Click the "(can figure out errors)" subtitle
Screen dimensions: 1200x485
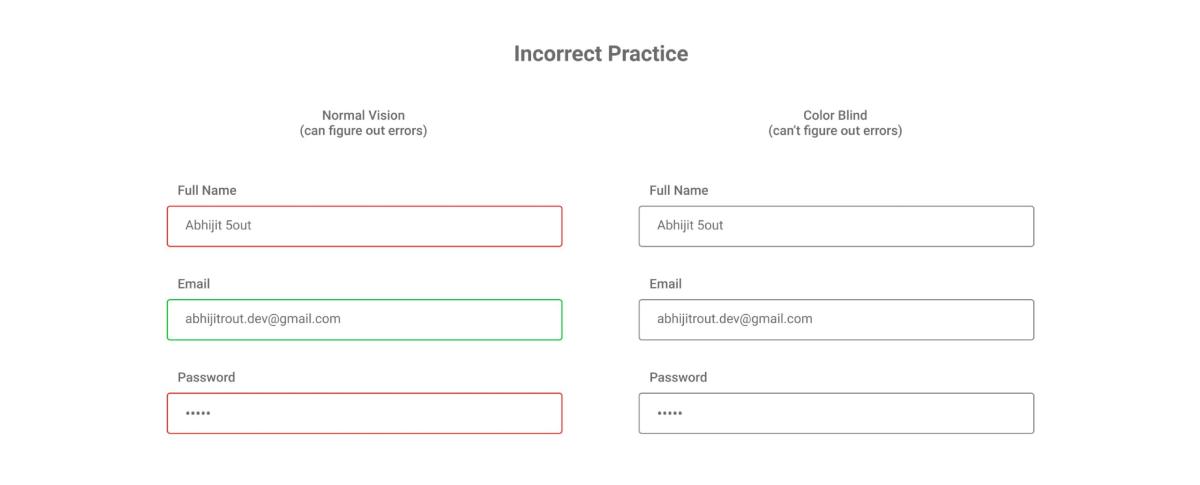point(363,131)
